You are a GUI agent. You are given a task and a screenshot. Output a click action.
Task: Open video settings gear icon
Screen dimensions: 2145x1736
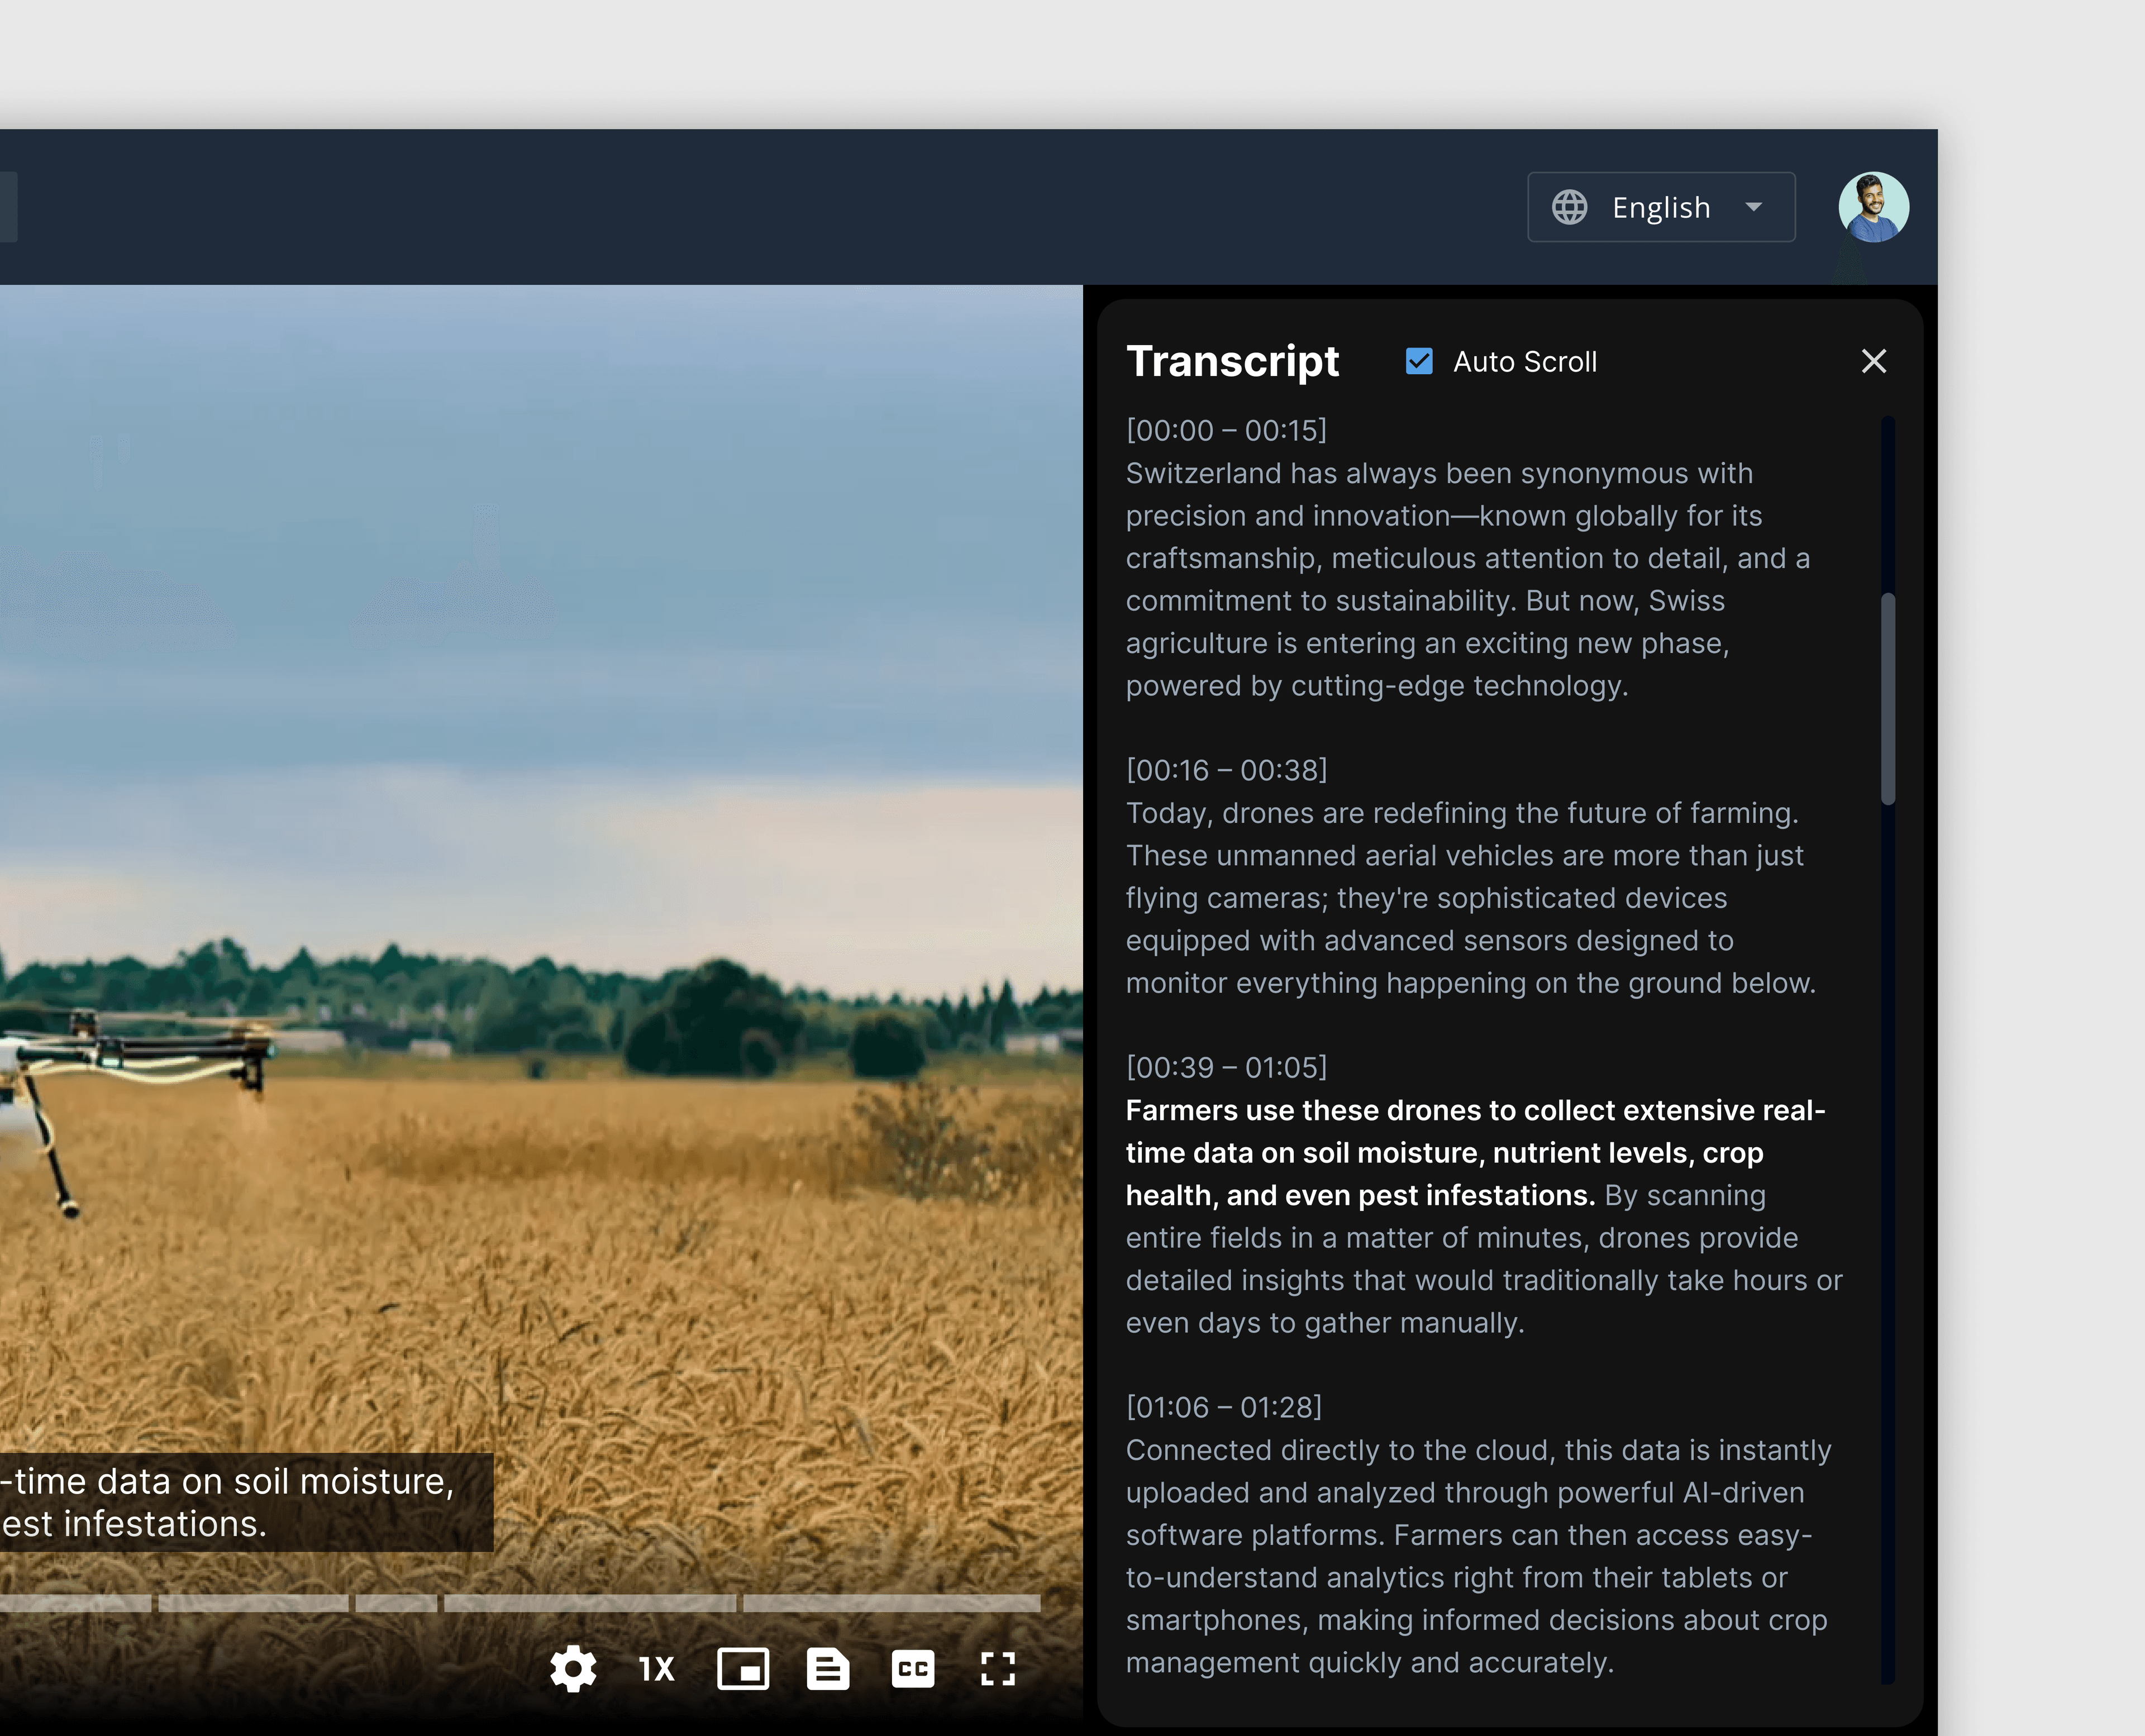coord(573,1669)
